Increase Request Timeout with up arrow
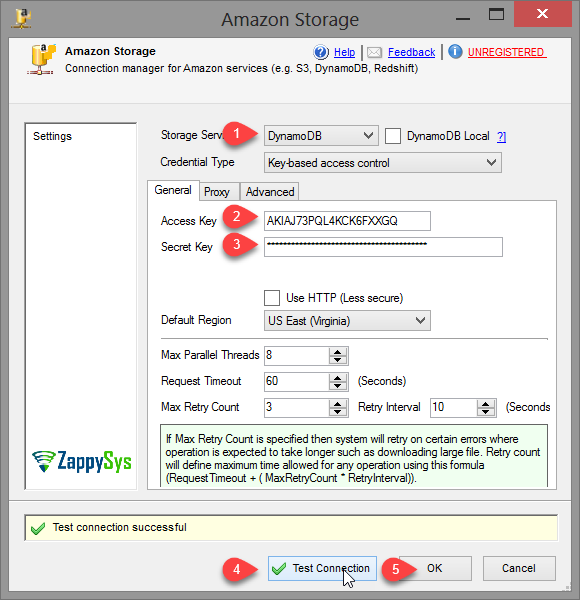Image resolution: width=580 pixels, height=600 pixels. coord(338,378)
